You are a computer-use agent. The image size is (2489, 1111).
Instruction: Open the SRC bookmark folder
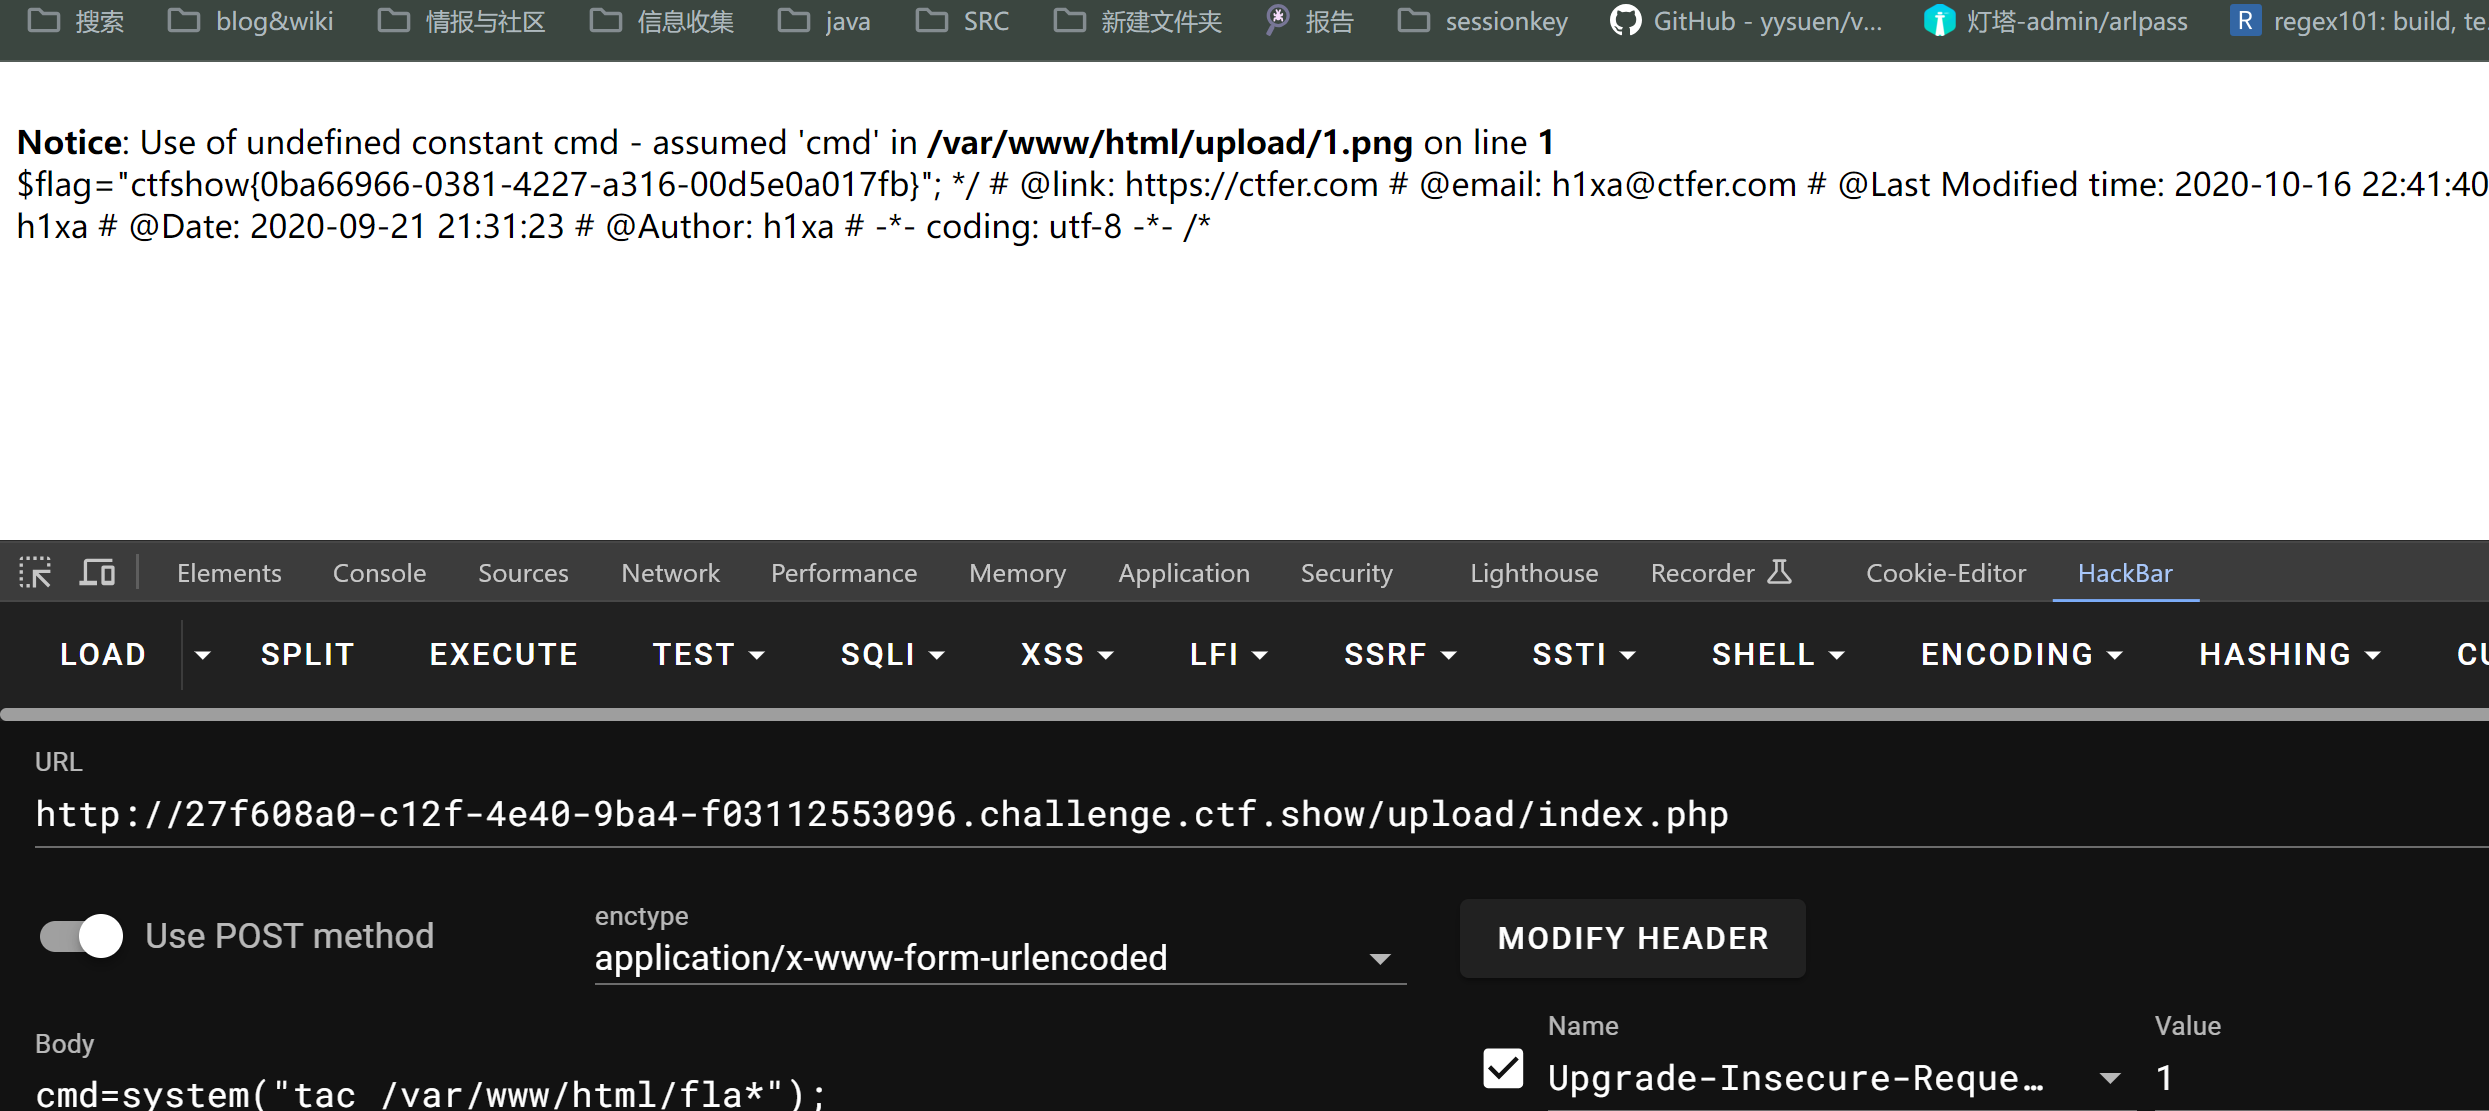[x=962, y=21]
